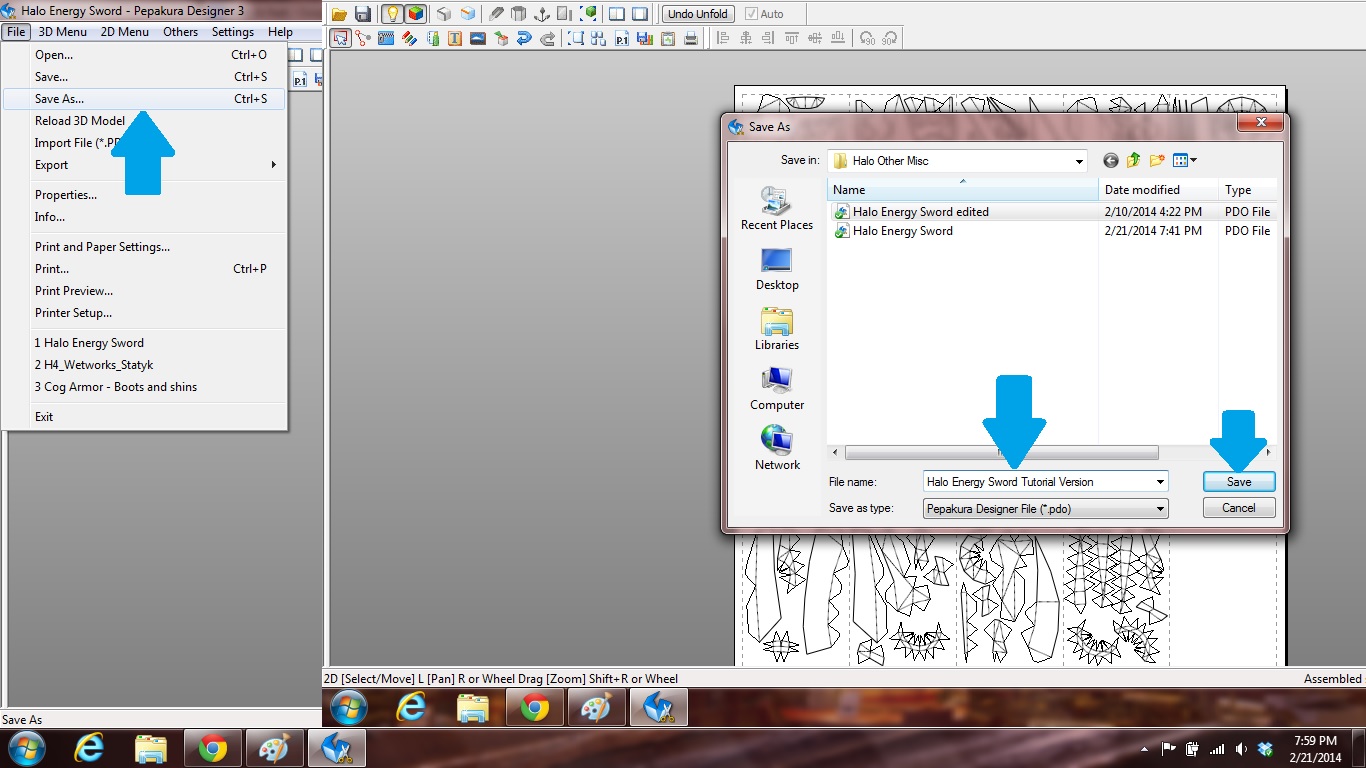Click the P.1 page number icon
Screen dimensions: 1366x768
point(622,39)
